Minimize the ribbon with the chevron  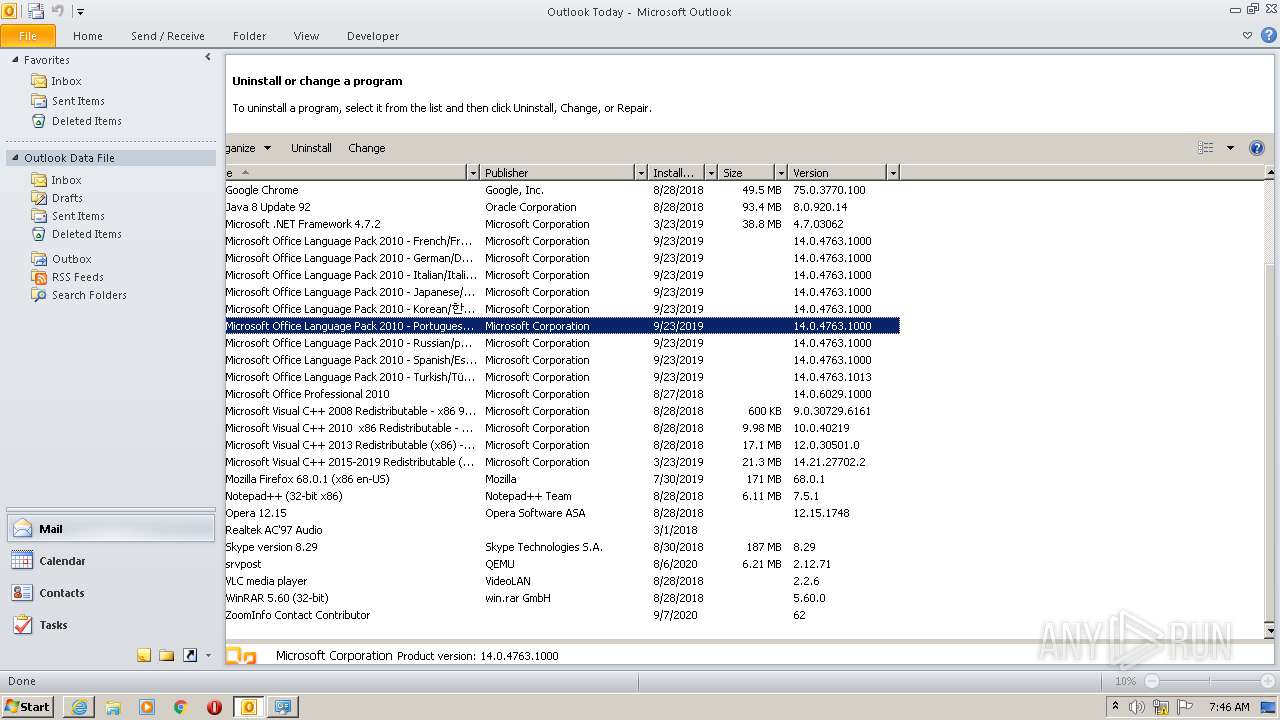[1247, 35]
